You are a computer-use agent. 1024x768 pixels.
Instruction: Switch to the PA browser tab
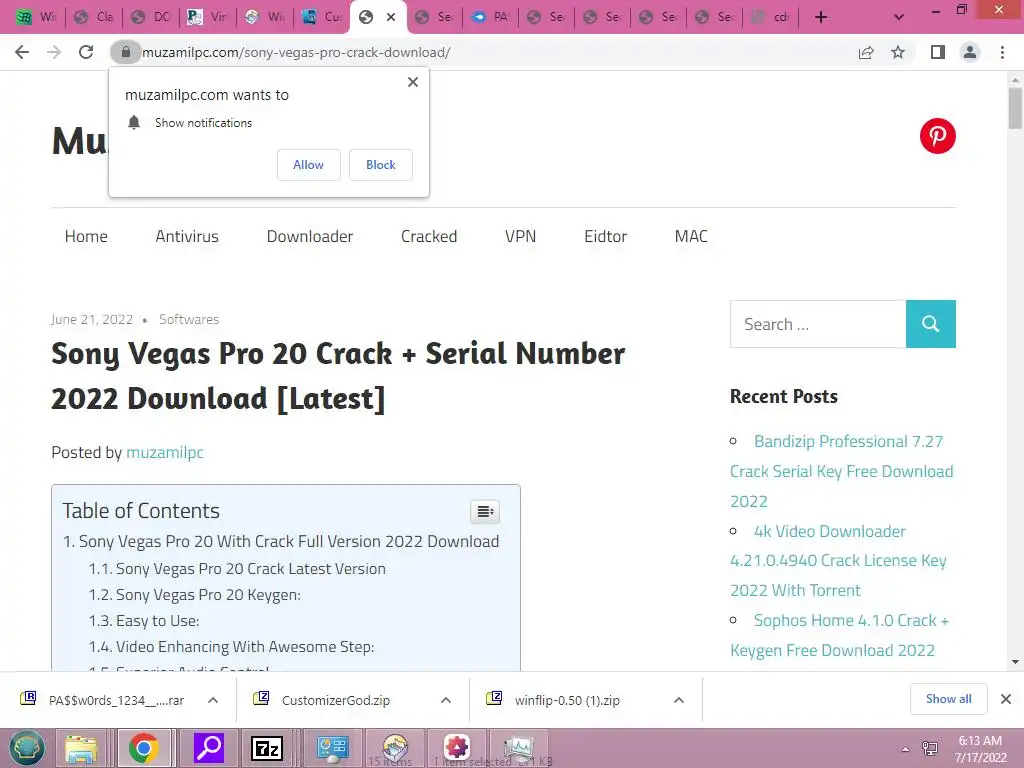coord(490,17)
